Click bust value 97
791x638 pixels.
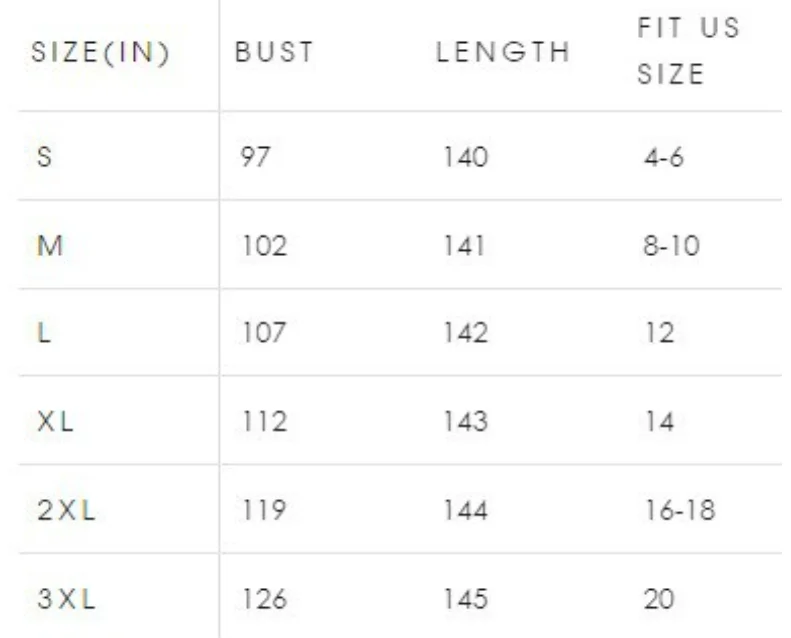[x=255, y=156]
